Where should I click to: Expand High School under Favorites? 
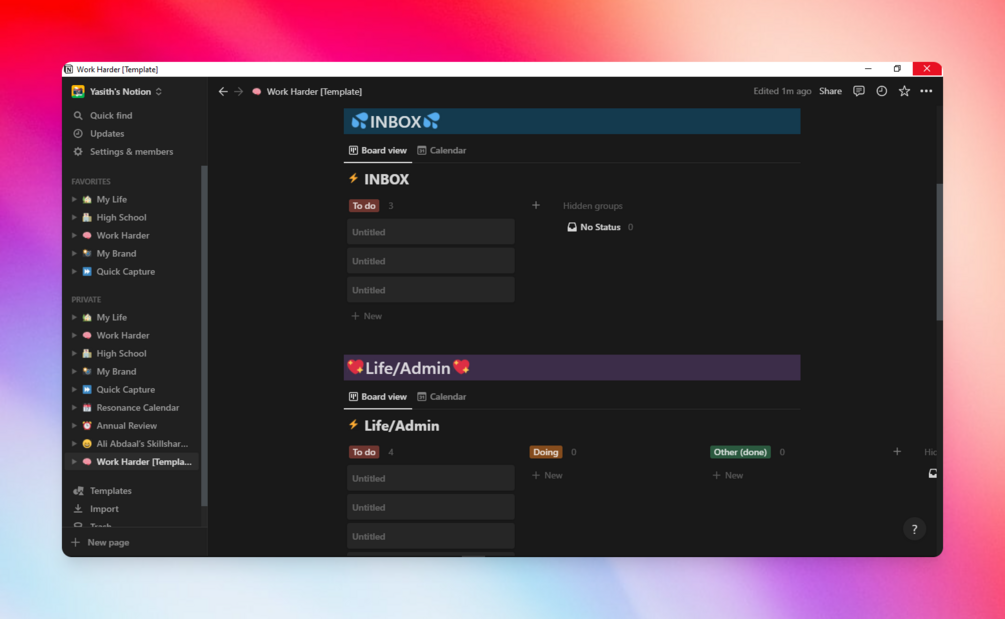point(74,217)
